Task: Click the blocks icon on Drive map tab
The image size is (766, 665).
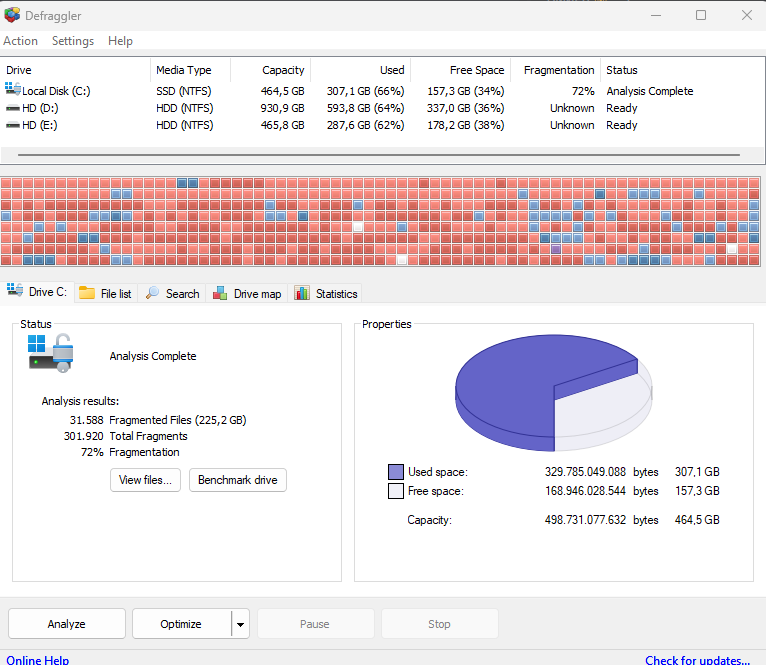Action: click(220, 293)
